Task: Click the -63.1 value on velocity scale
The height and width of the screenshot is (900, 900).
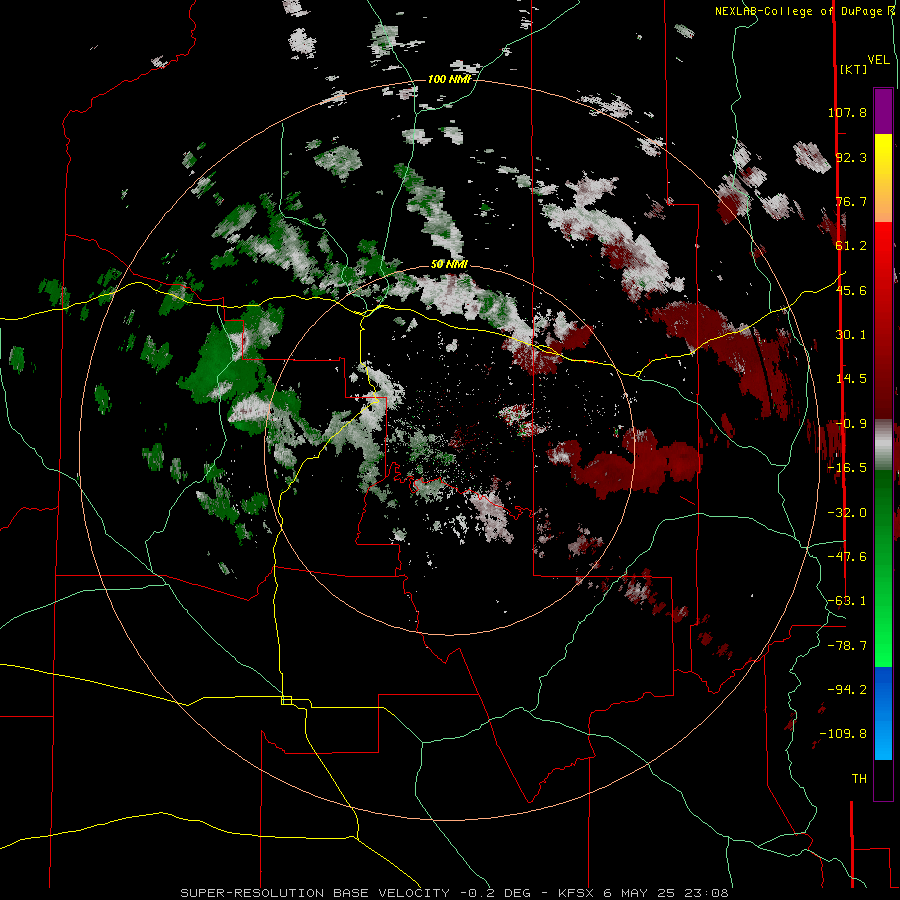Action: tap(847, 601)
